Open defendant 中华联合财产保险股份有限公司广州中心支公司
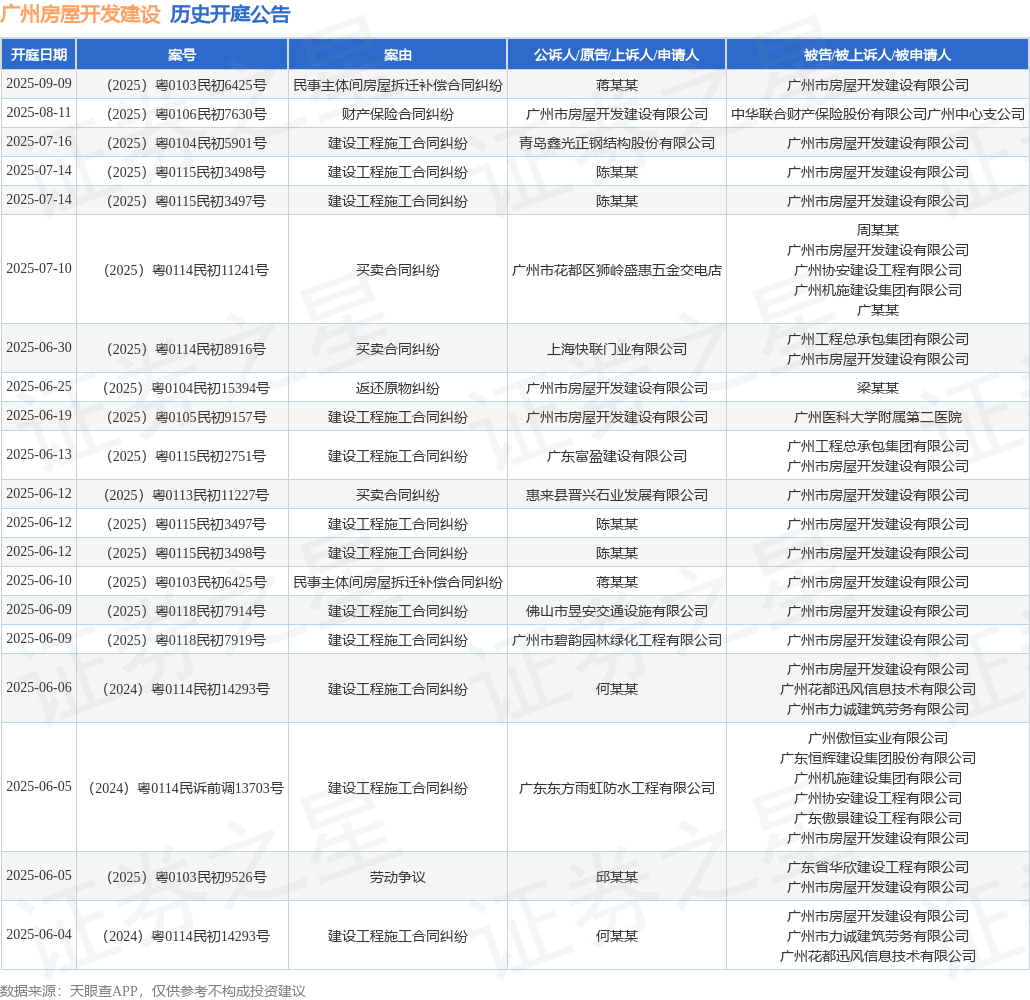 click(877, 114)
